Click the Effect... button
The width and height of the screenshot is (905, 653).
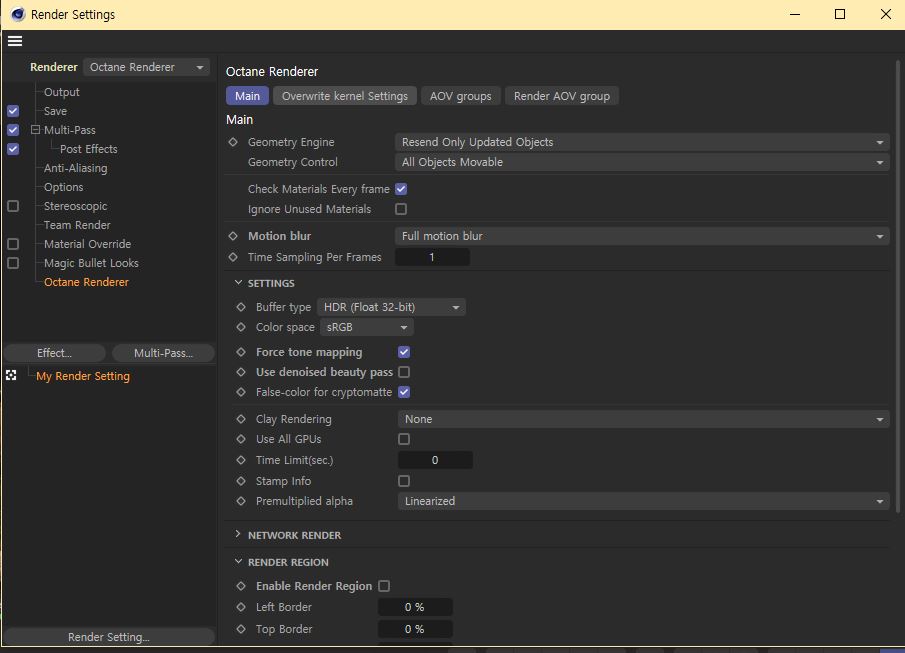tap(54, 353)
